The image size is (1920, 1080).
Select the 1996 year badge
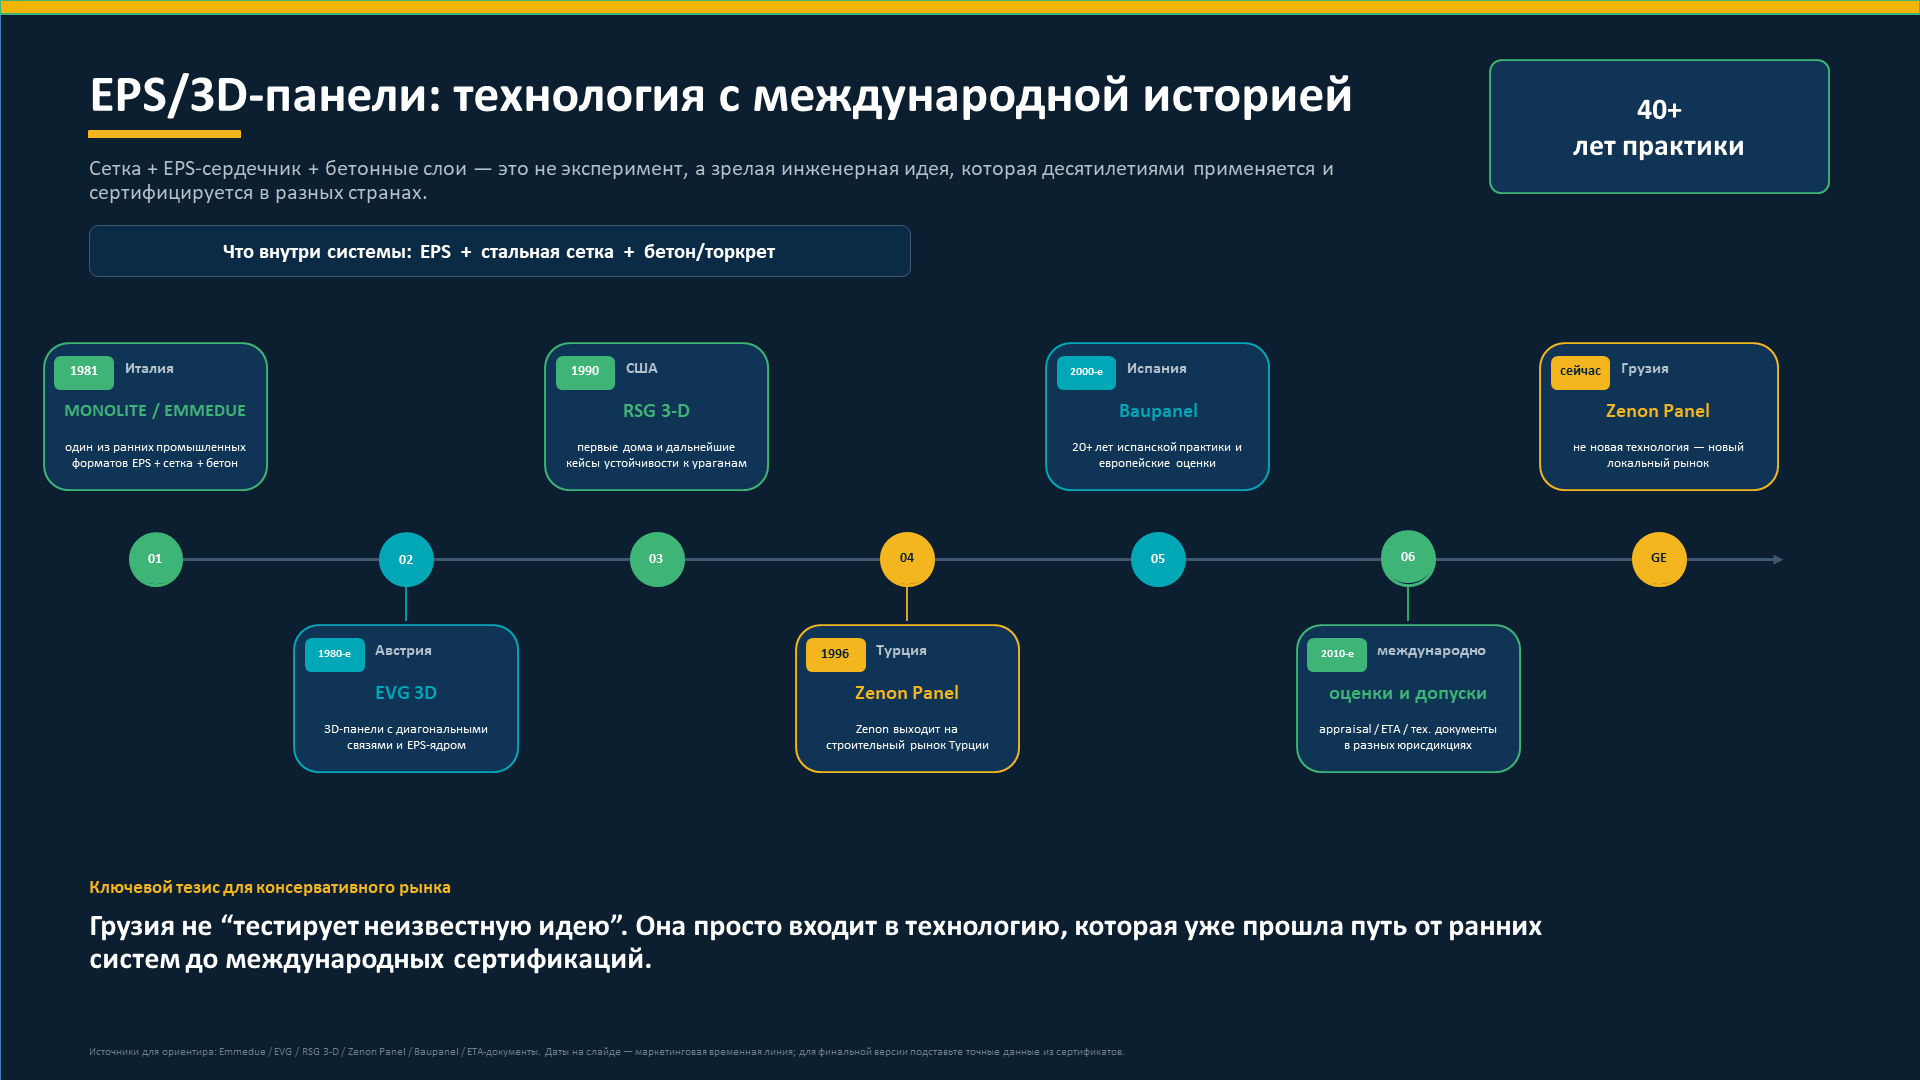click(835, 654)
